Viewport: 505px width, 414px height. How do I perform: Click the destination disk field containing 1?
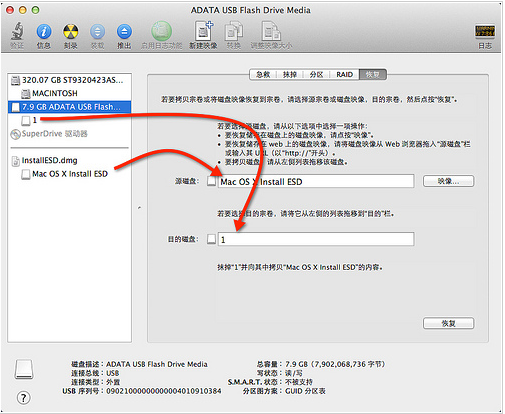pyautogui.click(x=316, y=239)
